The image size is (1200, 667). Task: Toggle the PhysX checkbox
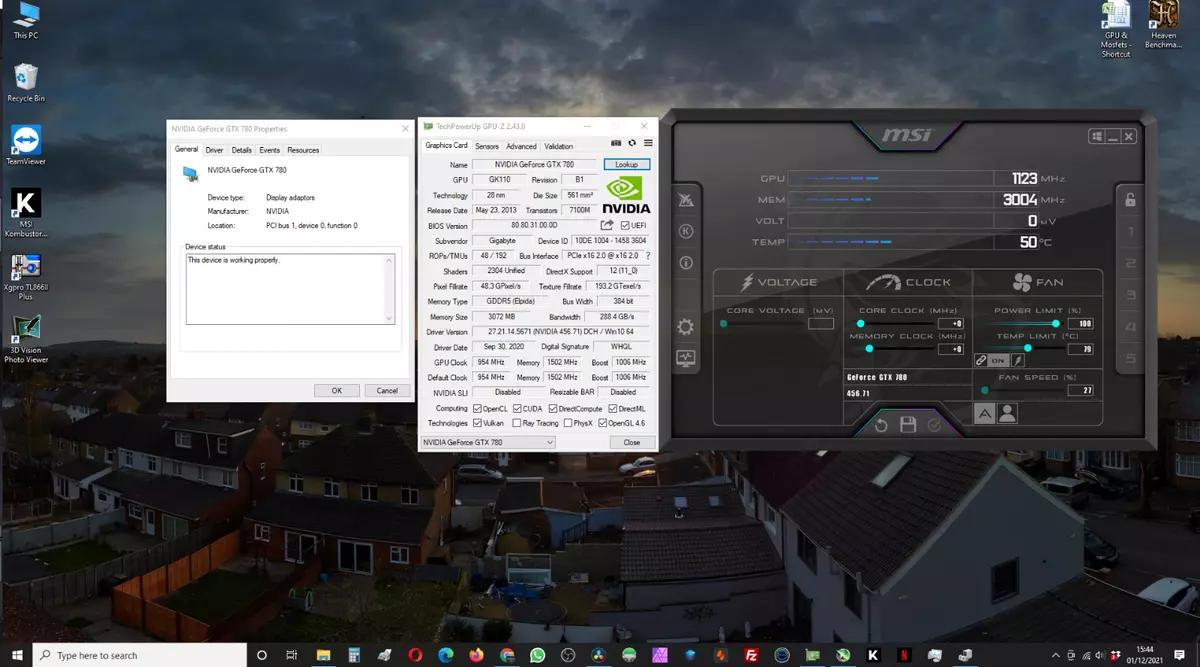coord(567,423)
